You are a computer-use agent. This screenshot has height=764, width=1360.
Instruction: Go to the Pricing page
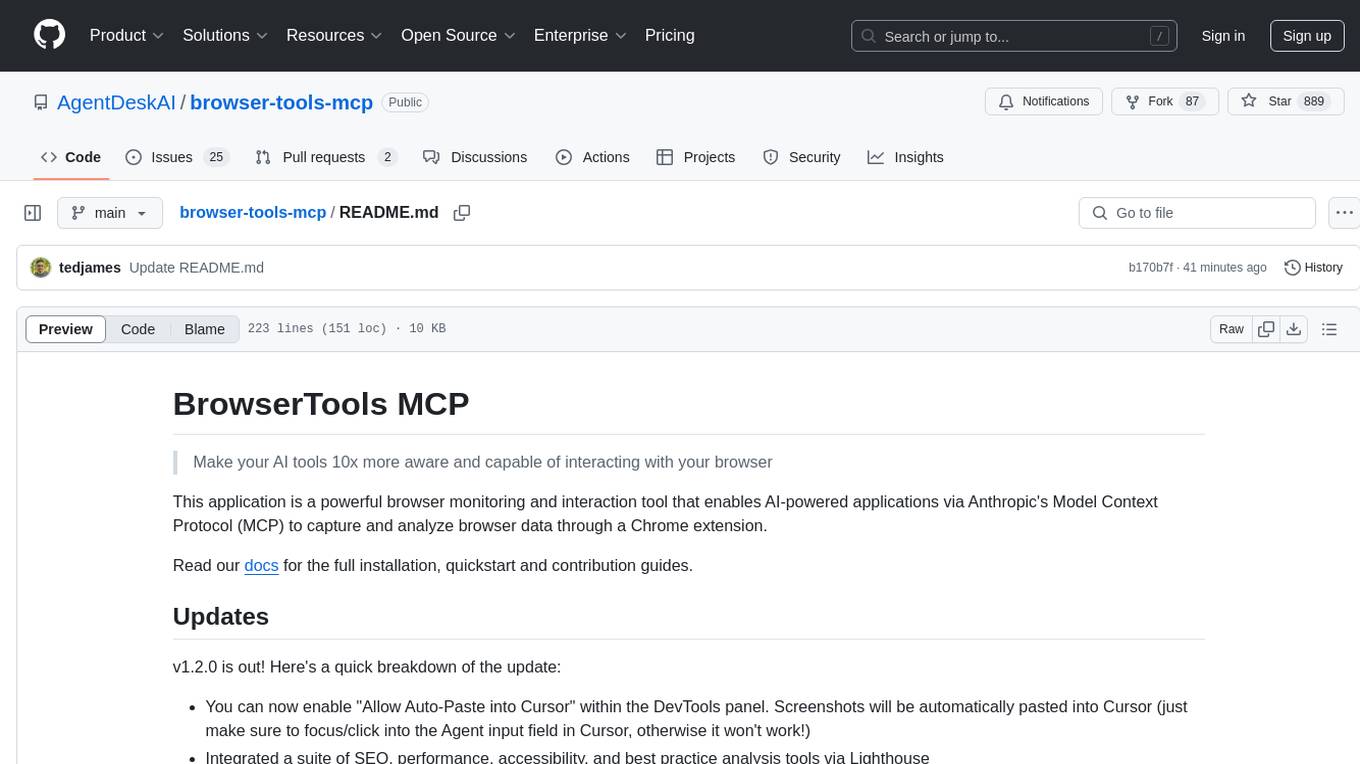tap(670, 35)
